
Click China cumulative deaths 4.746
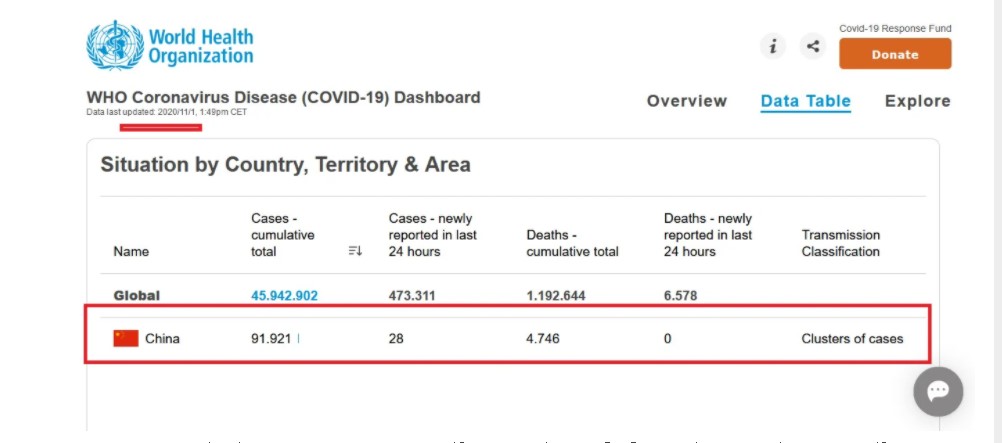click(x=543, y=339)
